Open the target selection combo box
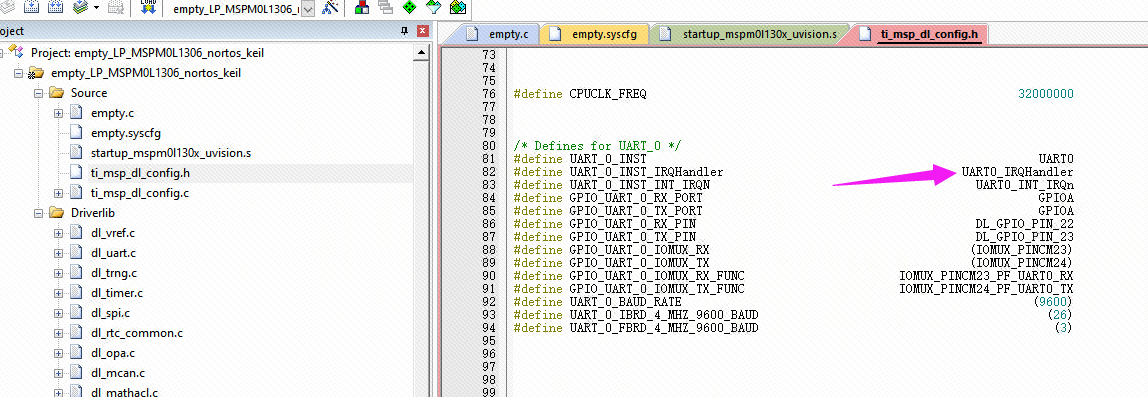Viewport: 1148px width, 397px height. point(308,9)
